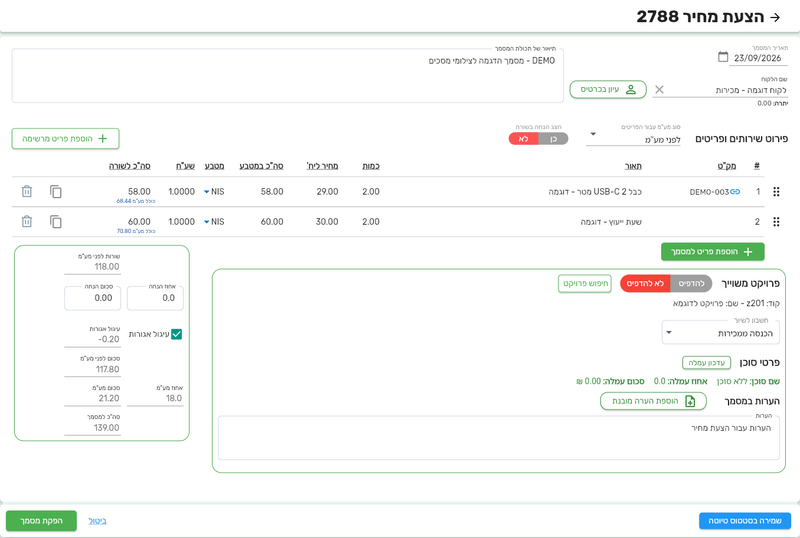Set line discount toggle to לא
The width and height of the screenshot is (800, 538).
coord(523,139)
